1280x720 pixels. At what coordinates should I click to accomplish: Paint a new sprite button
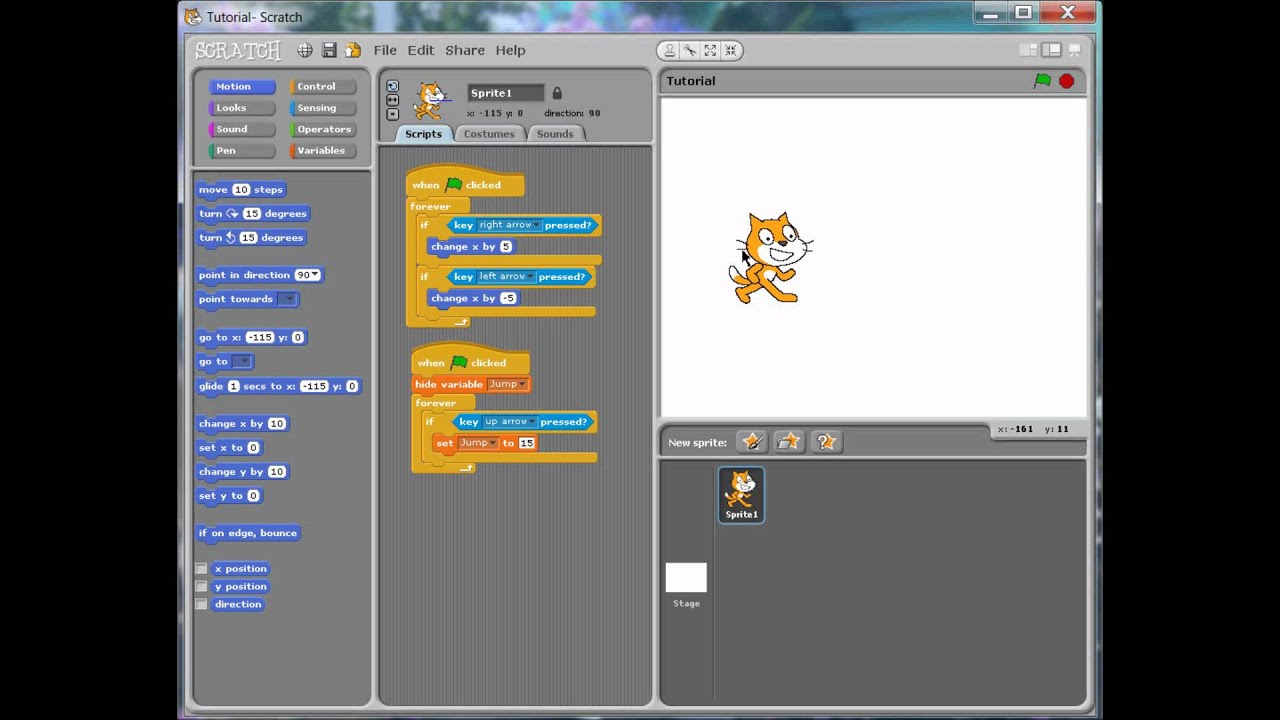coord(753,442)
